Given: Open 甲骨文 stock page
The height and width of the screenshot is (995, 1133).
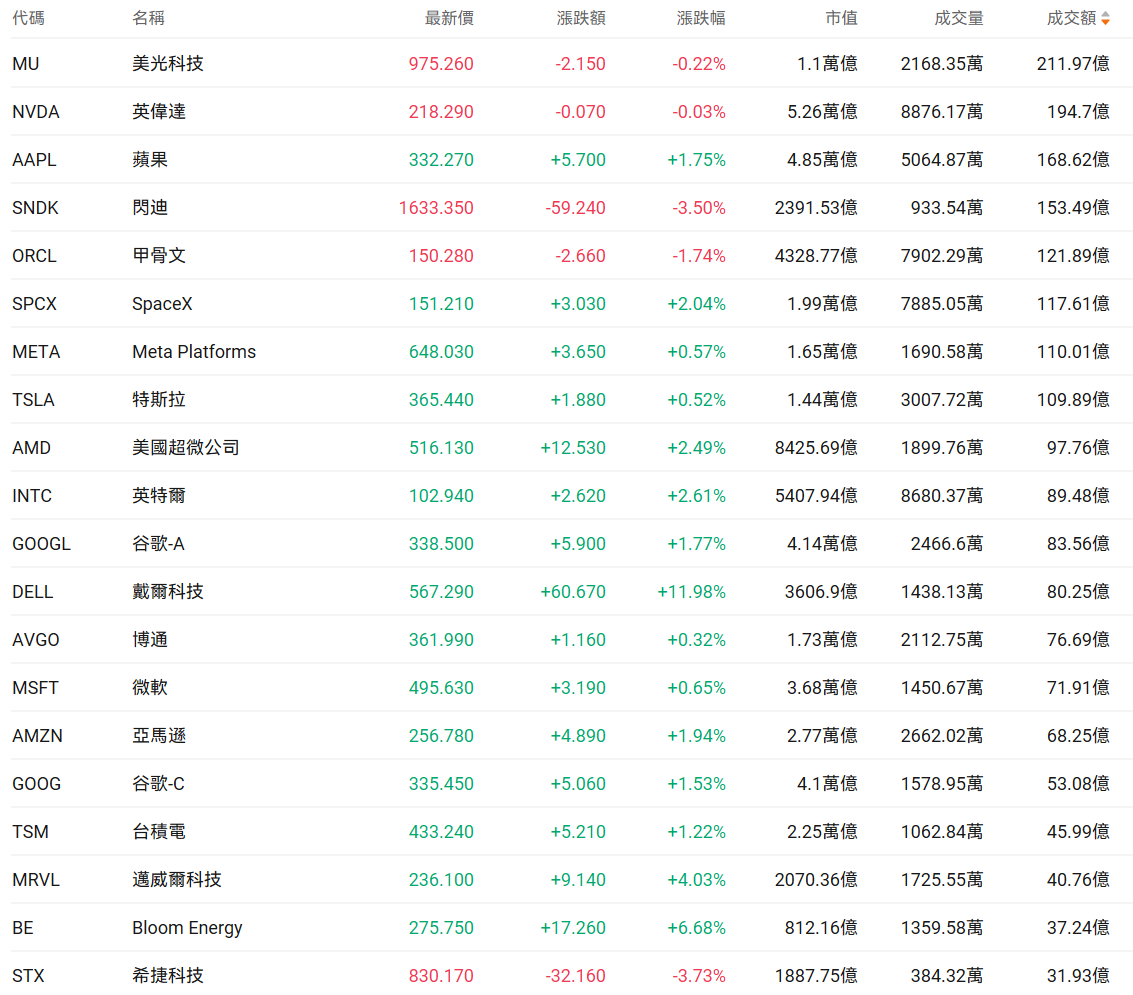Looking at the screenshot, I should pyautogui.click(x=159, y=255).
